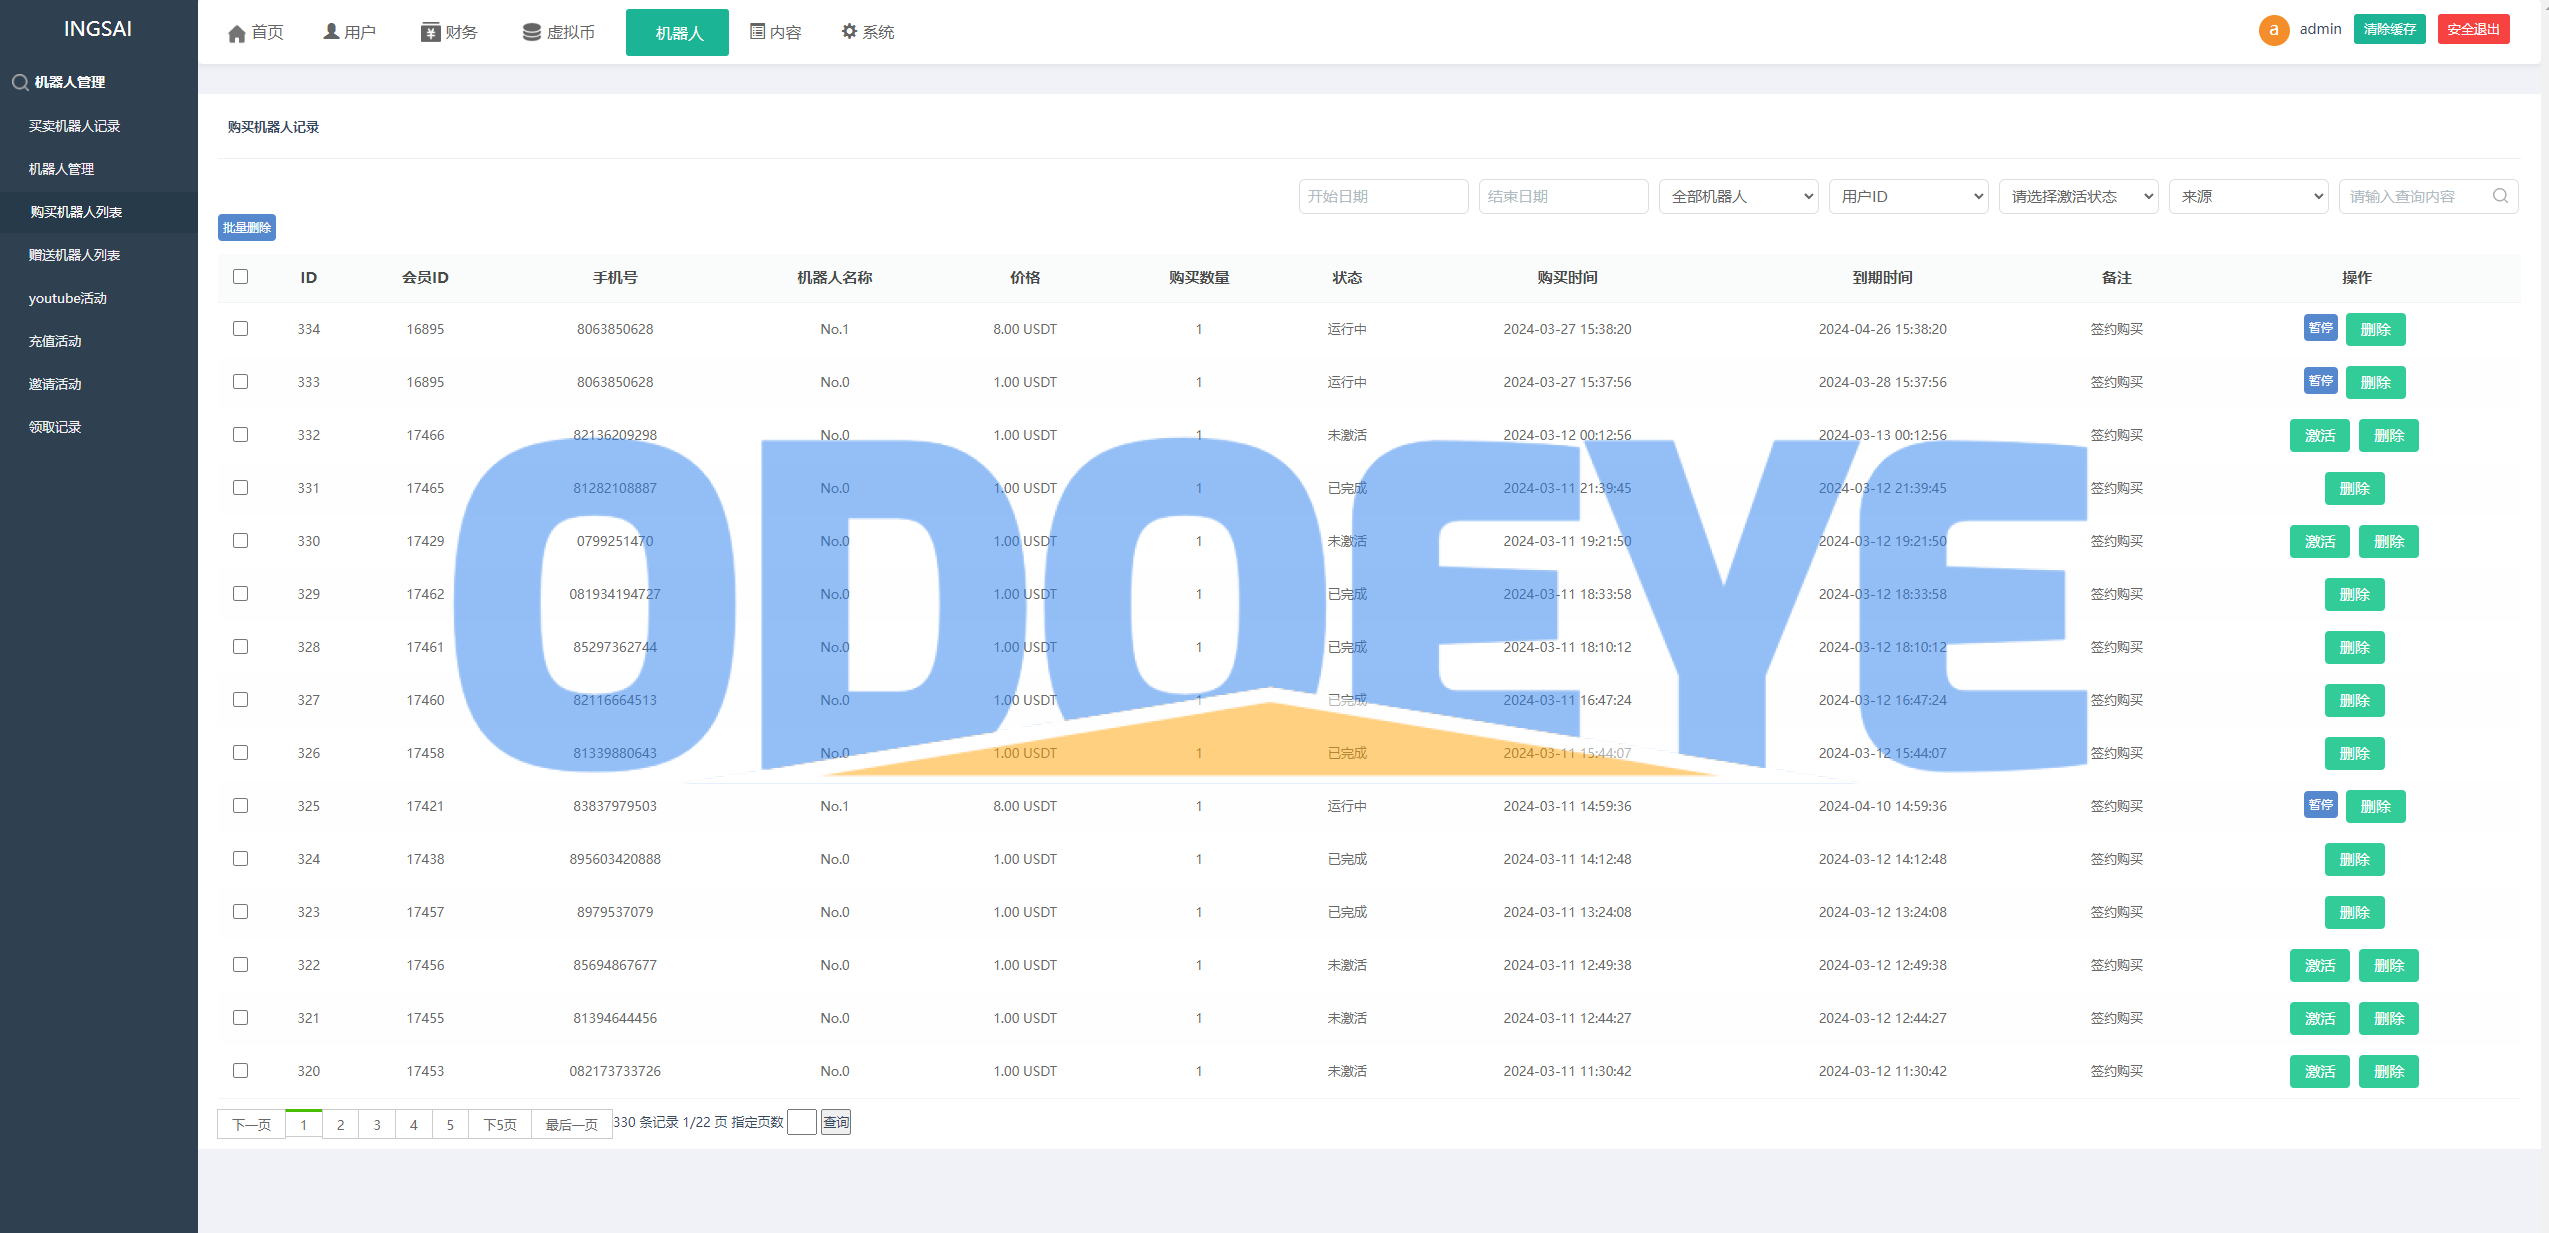Click 激活 for row ID 332
The width and height of the screenshot is (2549, 1233).
tap(2319, 435)
